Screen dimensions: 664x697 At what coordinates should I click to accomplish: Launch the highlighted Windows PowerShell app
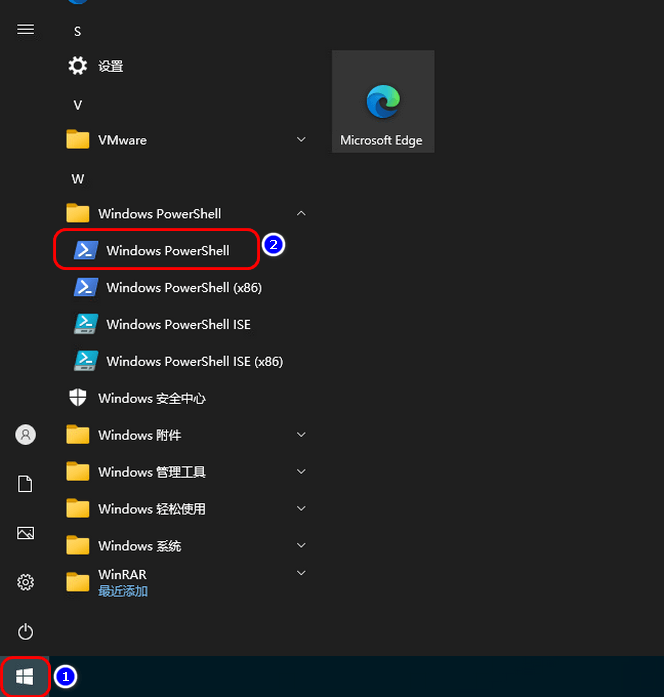tap(167, 250)
